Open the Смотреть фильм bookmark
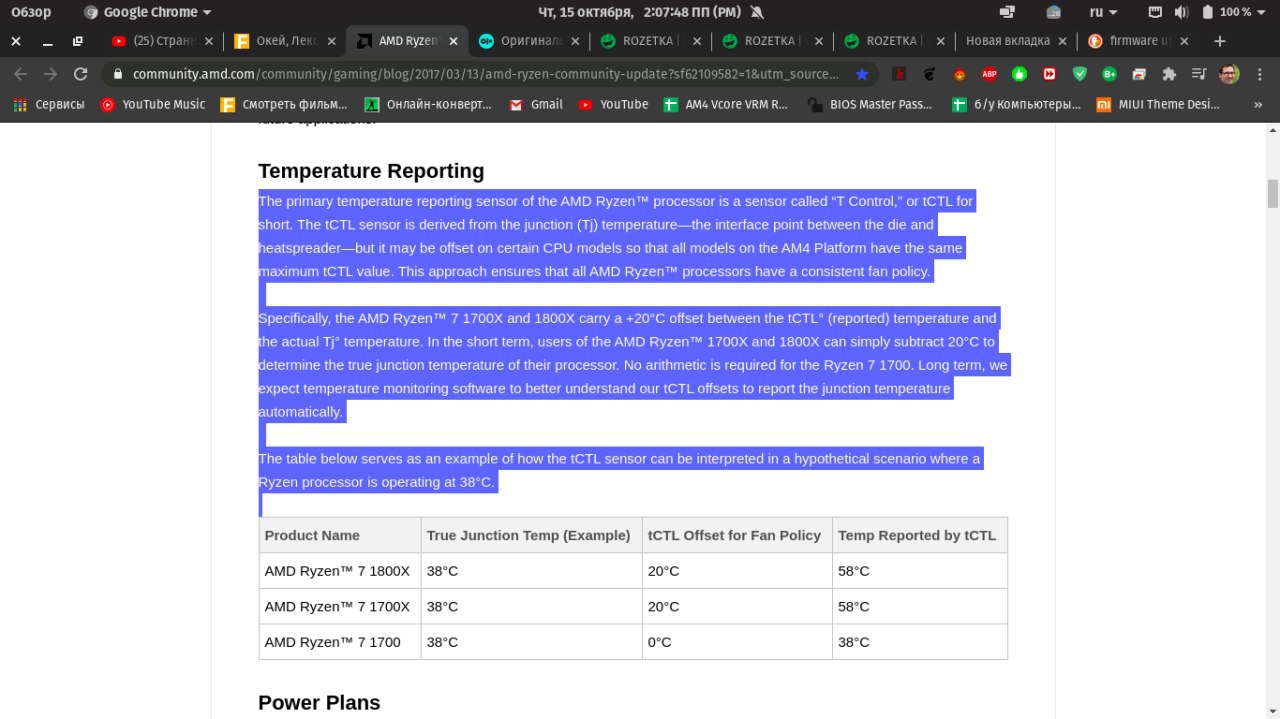This screenshot has height=719, width=1280. tap(284, 104)
